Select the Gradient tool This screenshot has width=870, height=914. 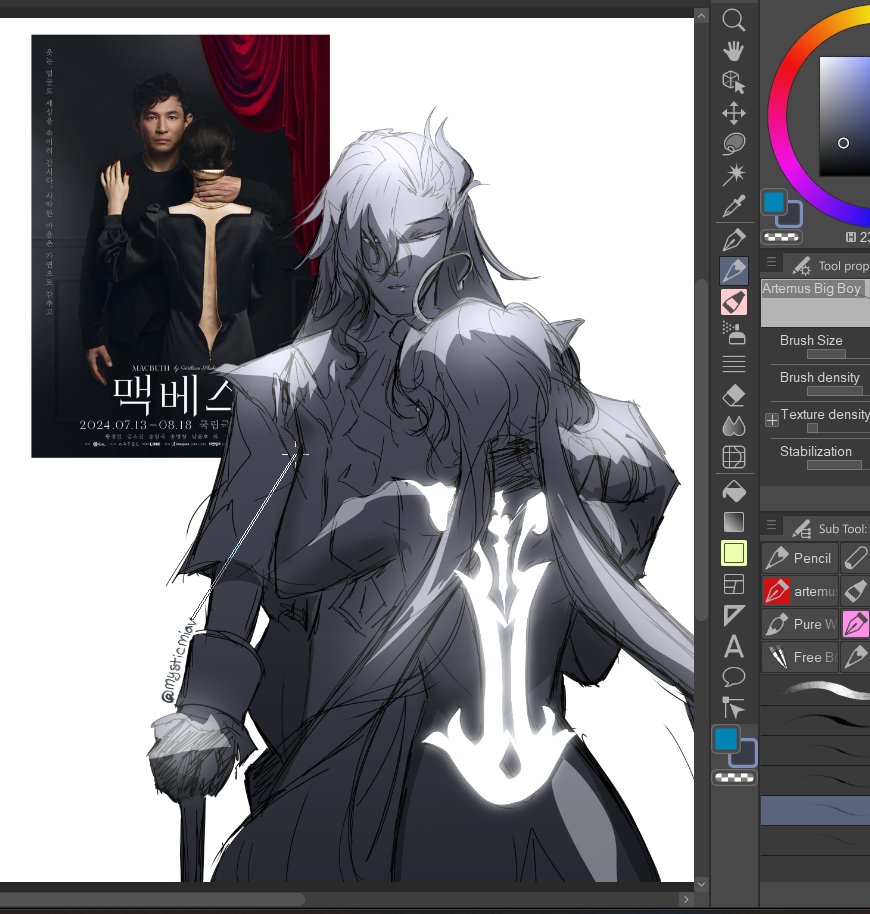734,522
